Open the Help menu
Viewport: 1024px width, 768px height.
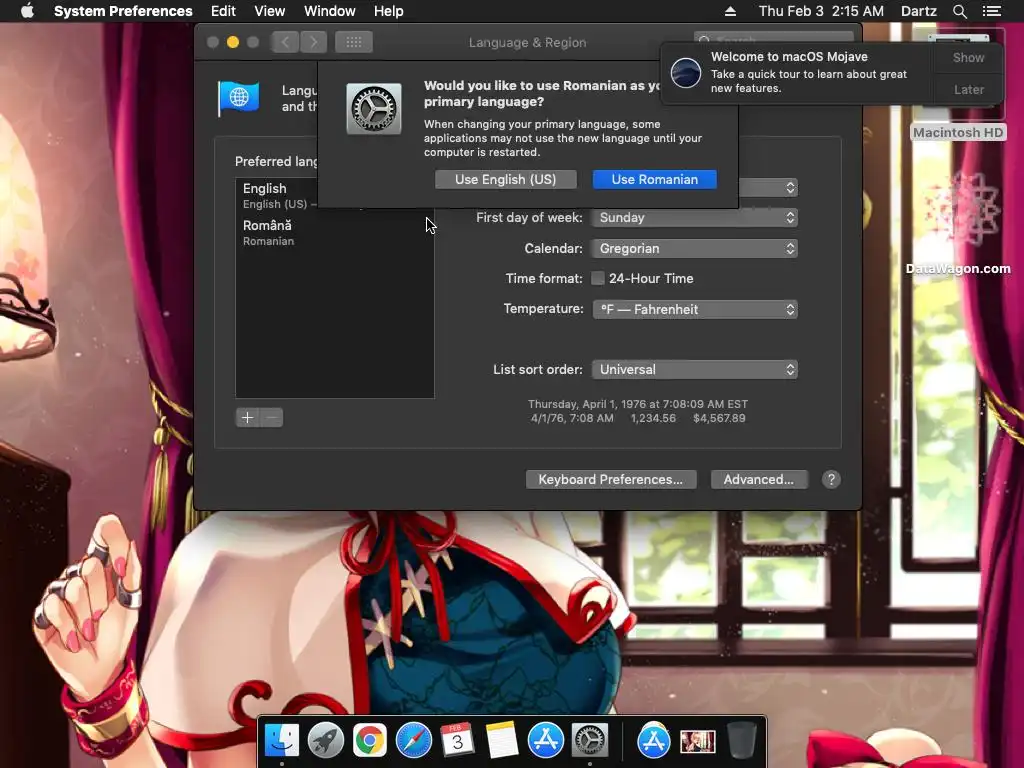click(x=389, y=11)
